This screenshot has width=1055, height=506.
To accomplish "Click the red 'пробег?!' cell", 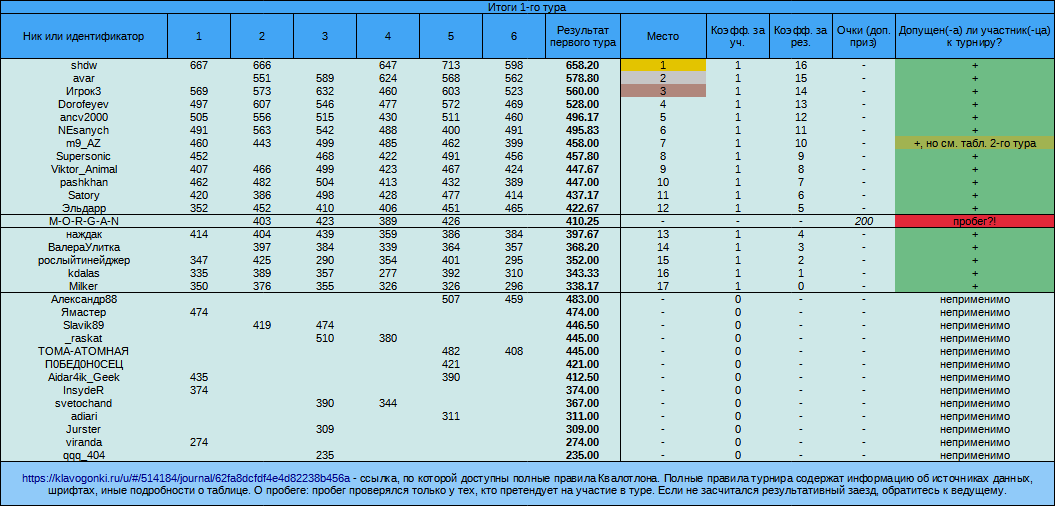I will coord(974,221).
